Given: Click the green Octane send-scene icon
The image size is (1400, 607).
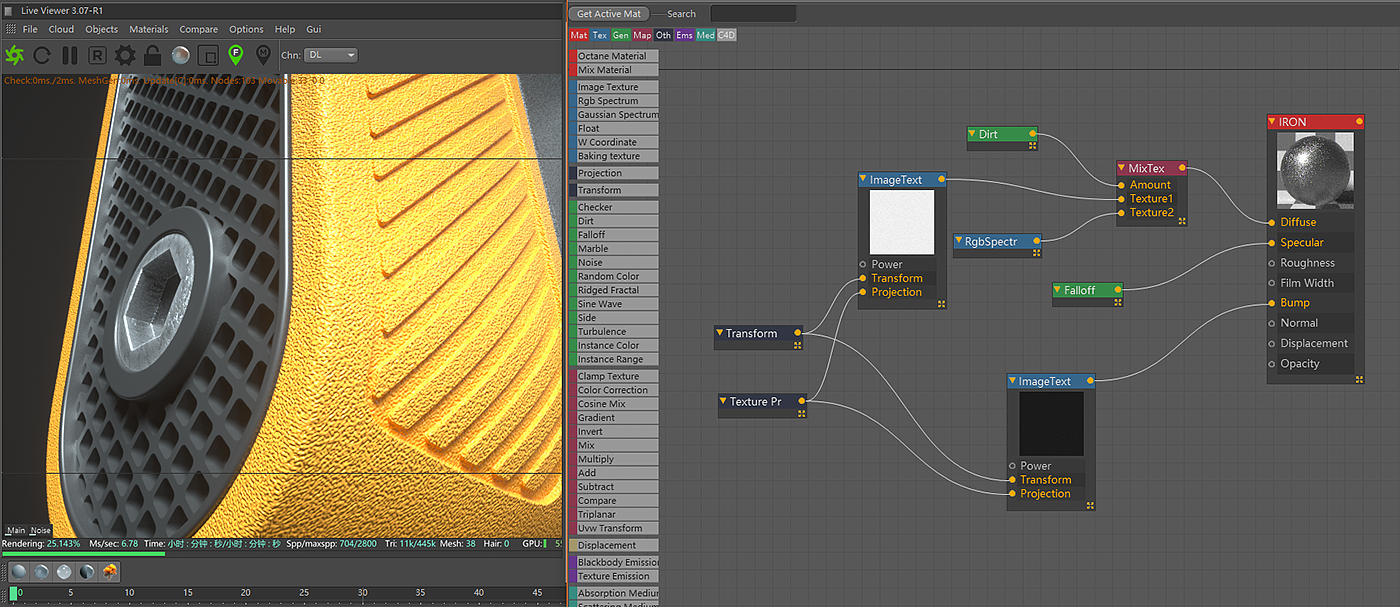Looking at the screenshot, I should (x=15, y=55).
